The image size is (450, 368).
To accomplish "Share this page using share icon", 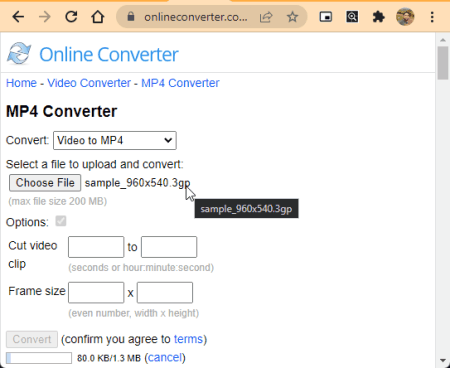I will tap(266, 17).
